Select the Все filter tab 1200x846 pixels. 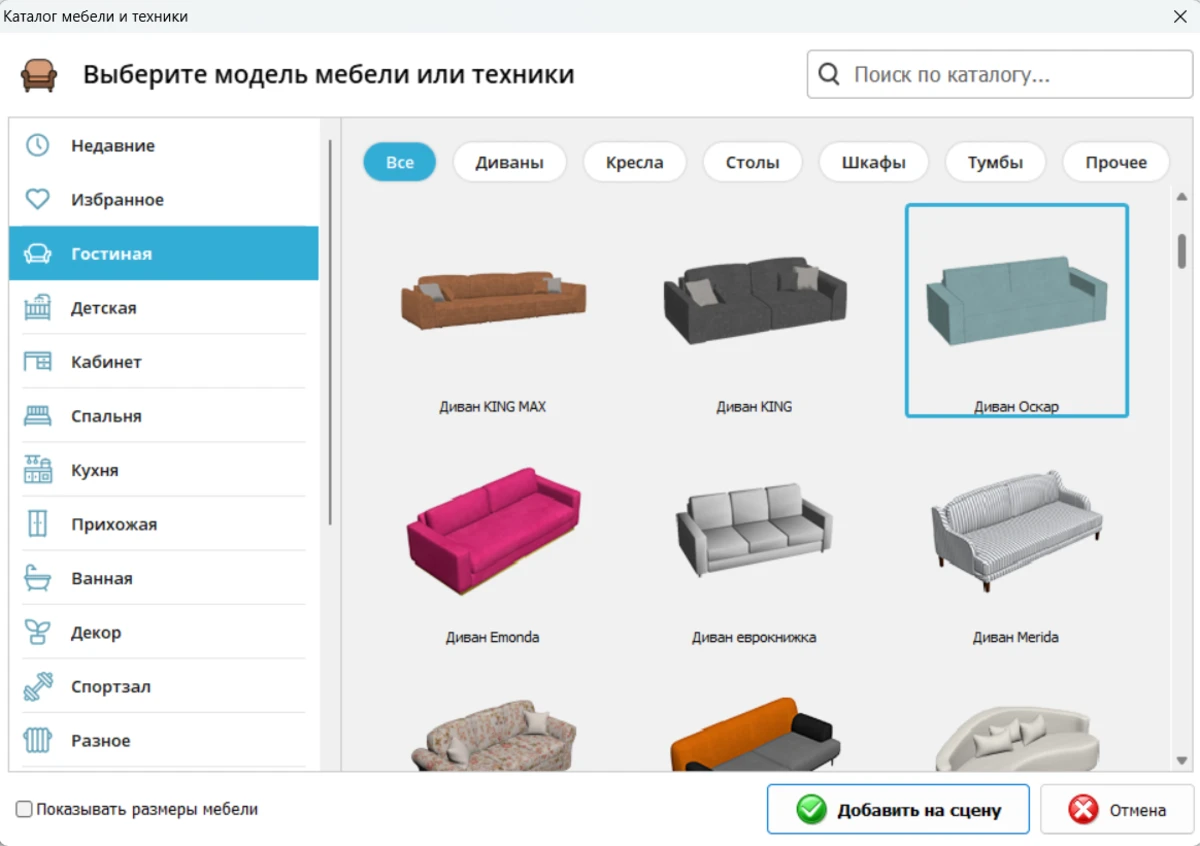(x=399, y=162)
